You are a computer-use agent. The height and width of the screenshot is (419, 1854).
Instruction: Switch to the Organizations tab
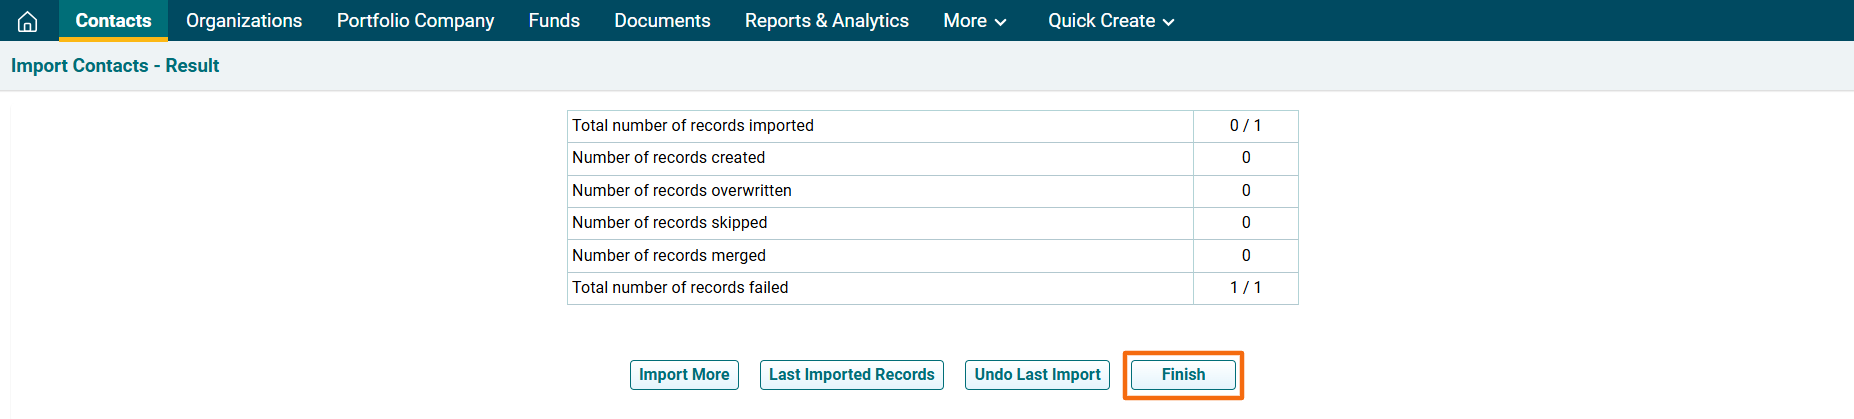click(244, 21)
